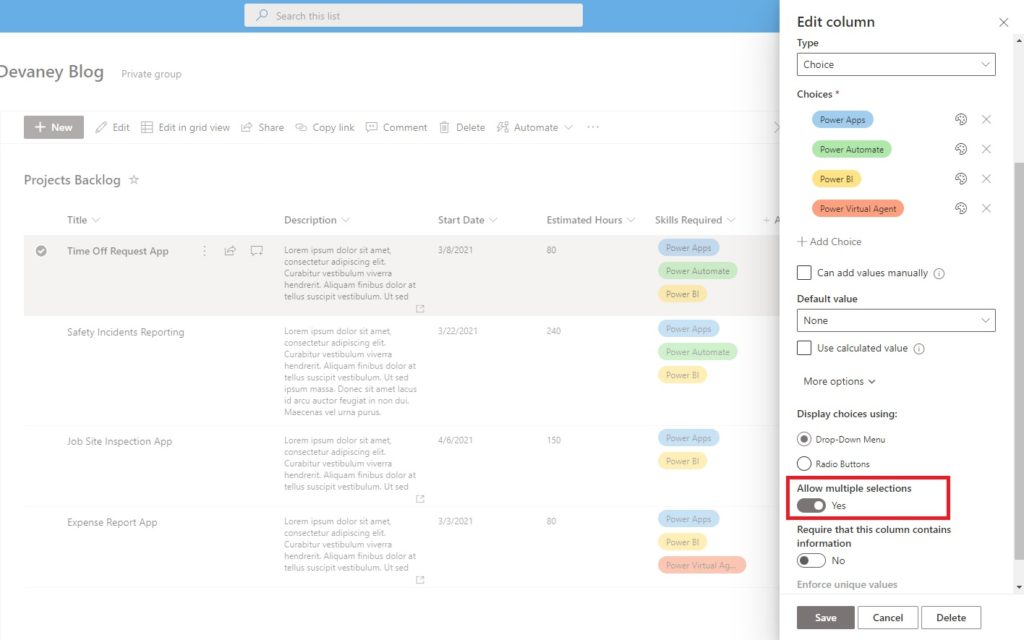Open color palette for Power Apps choice
The height and width of the screenshot is (640, 1024).
click(961, 120)
